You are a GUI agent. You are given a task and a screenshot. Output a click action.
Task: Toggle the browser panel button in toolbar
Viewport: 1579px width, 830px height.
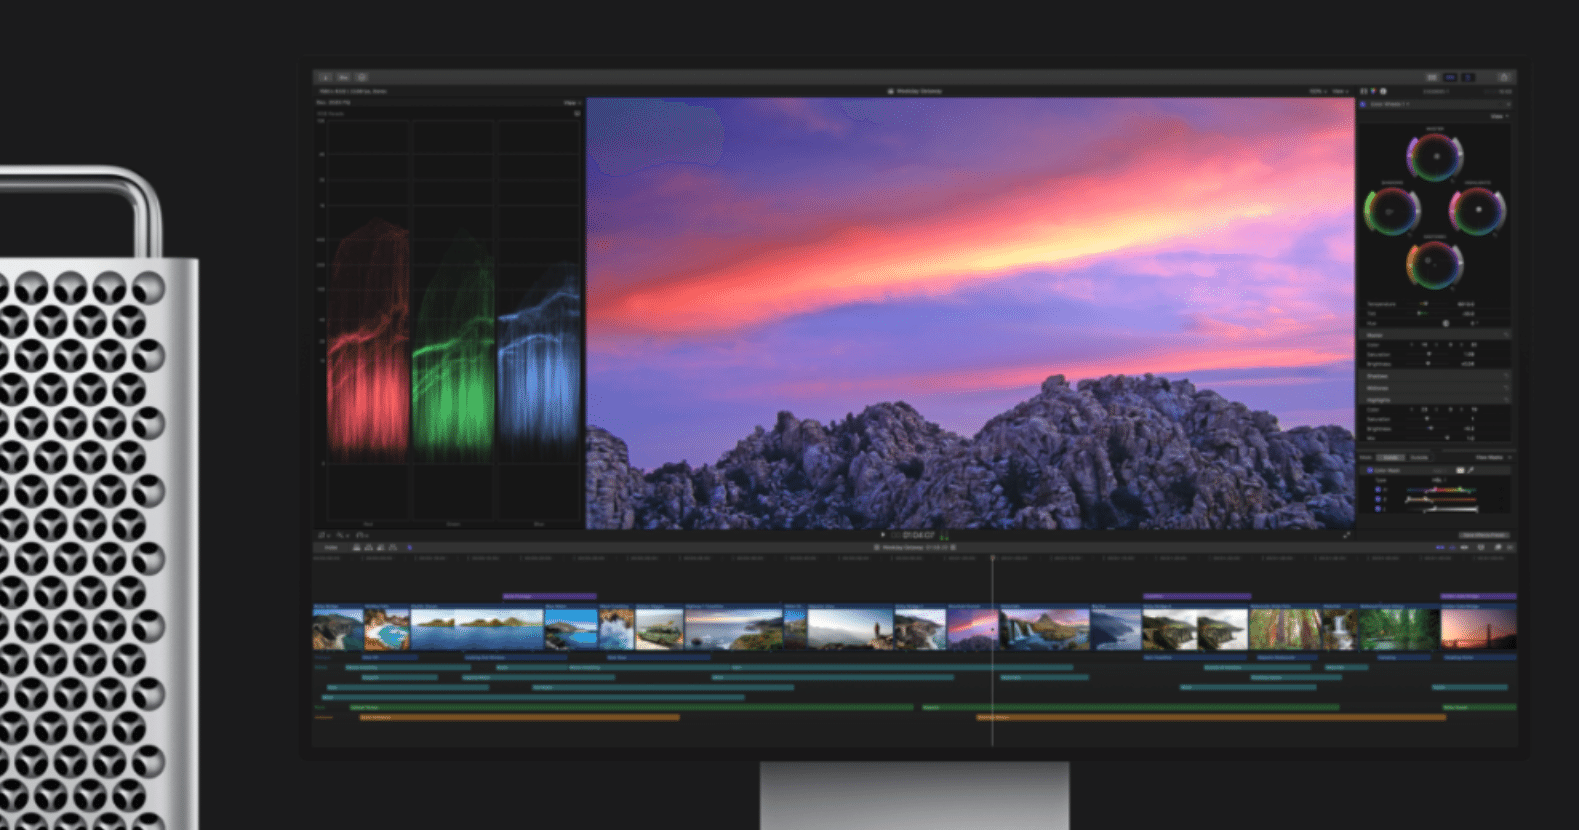pyautogui.click(x=1431, y=77)
